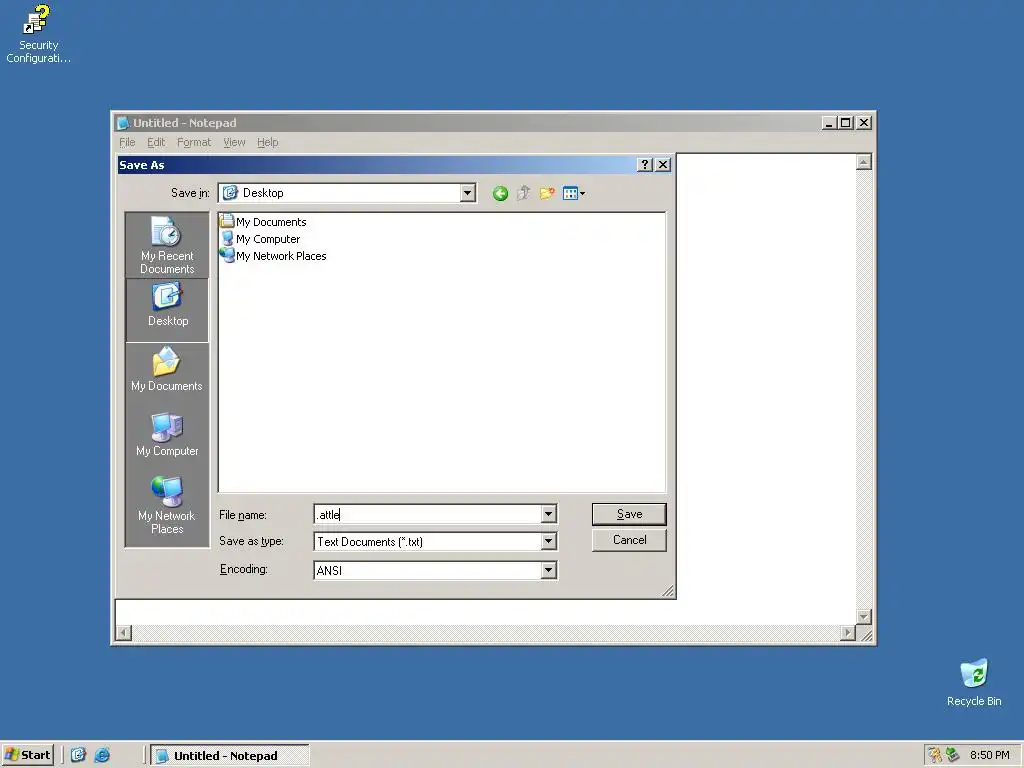Open My Computer in the places bar
This screenshot has height=768, width=1024.
pyautogui.click(x=167, y=434)
